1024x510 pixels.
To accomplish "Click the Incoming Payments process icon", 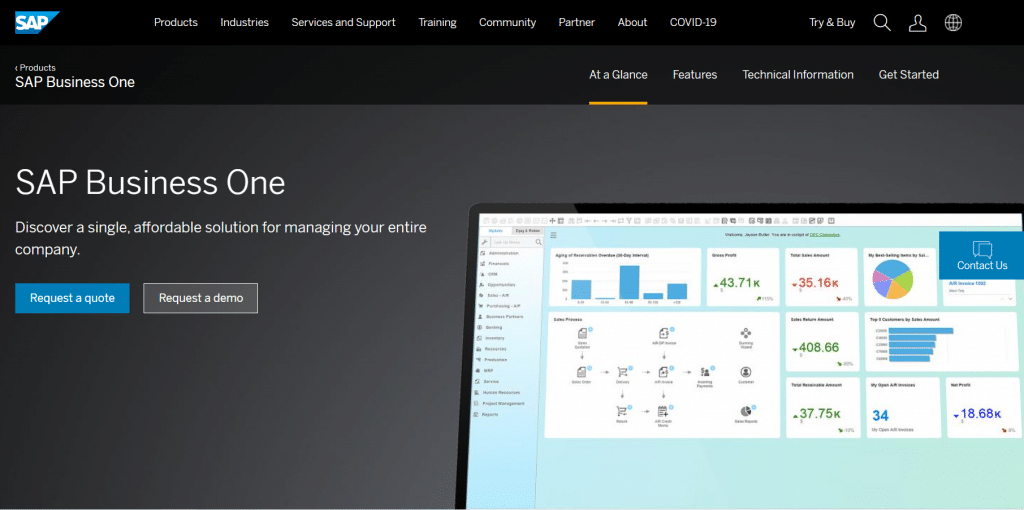I will click(705, 372).
